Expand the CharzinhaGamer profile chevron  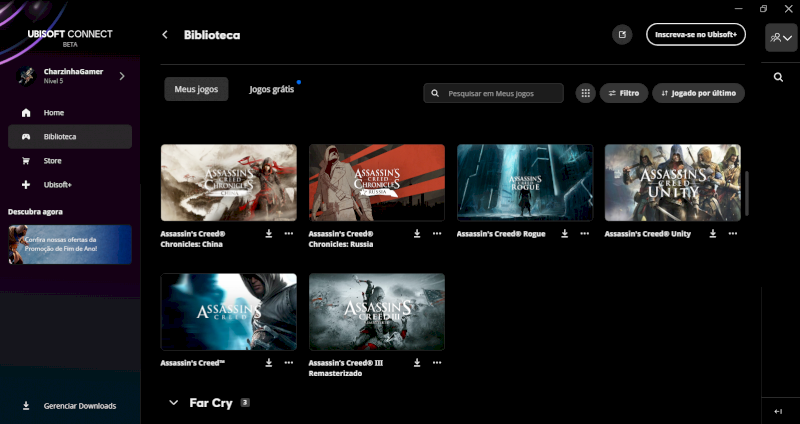pos(122,76)
